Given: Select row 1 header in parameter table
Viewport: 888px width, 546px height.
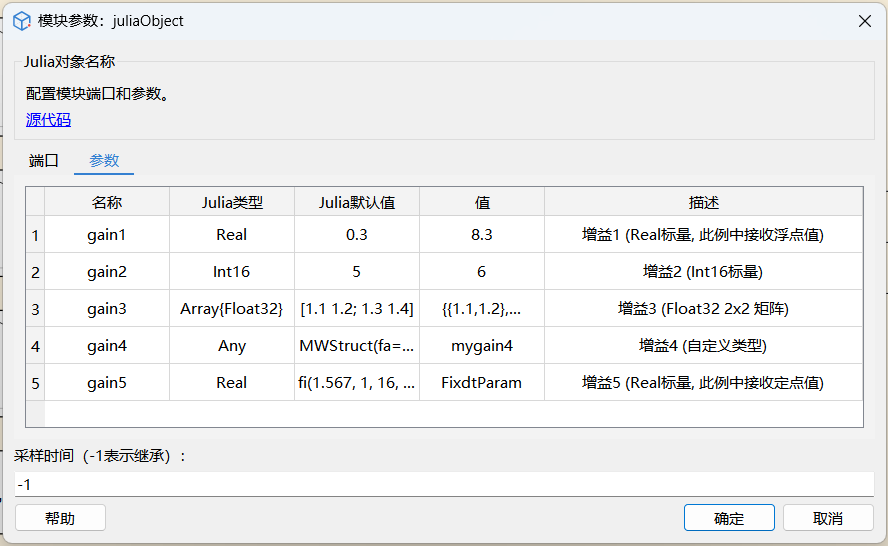Looking at the screenshot, I should [35, 235].
